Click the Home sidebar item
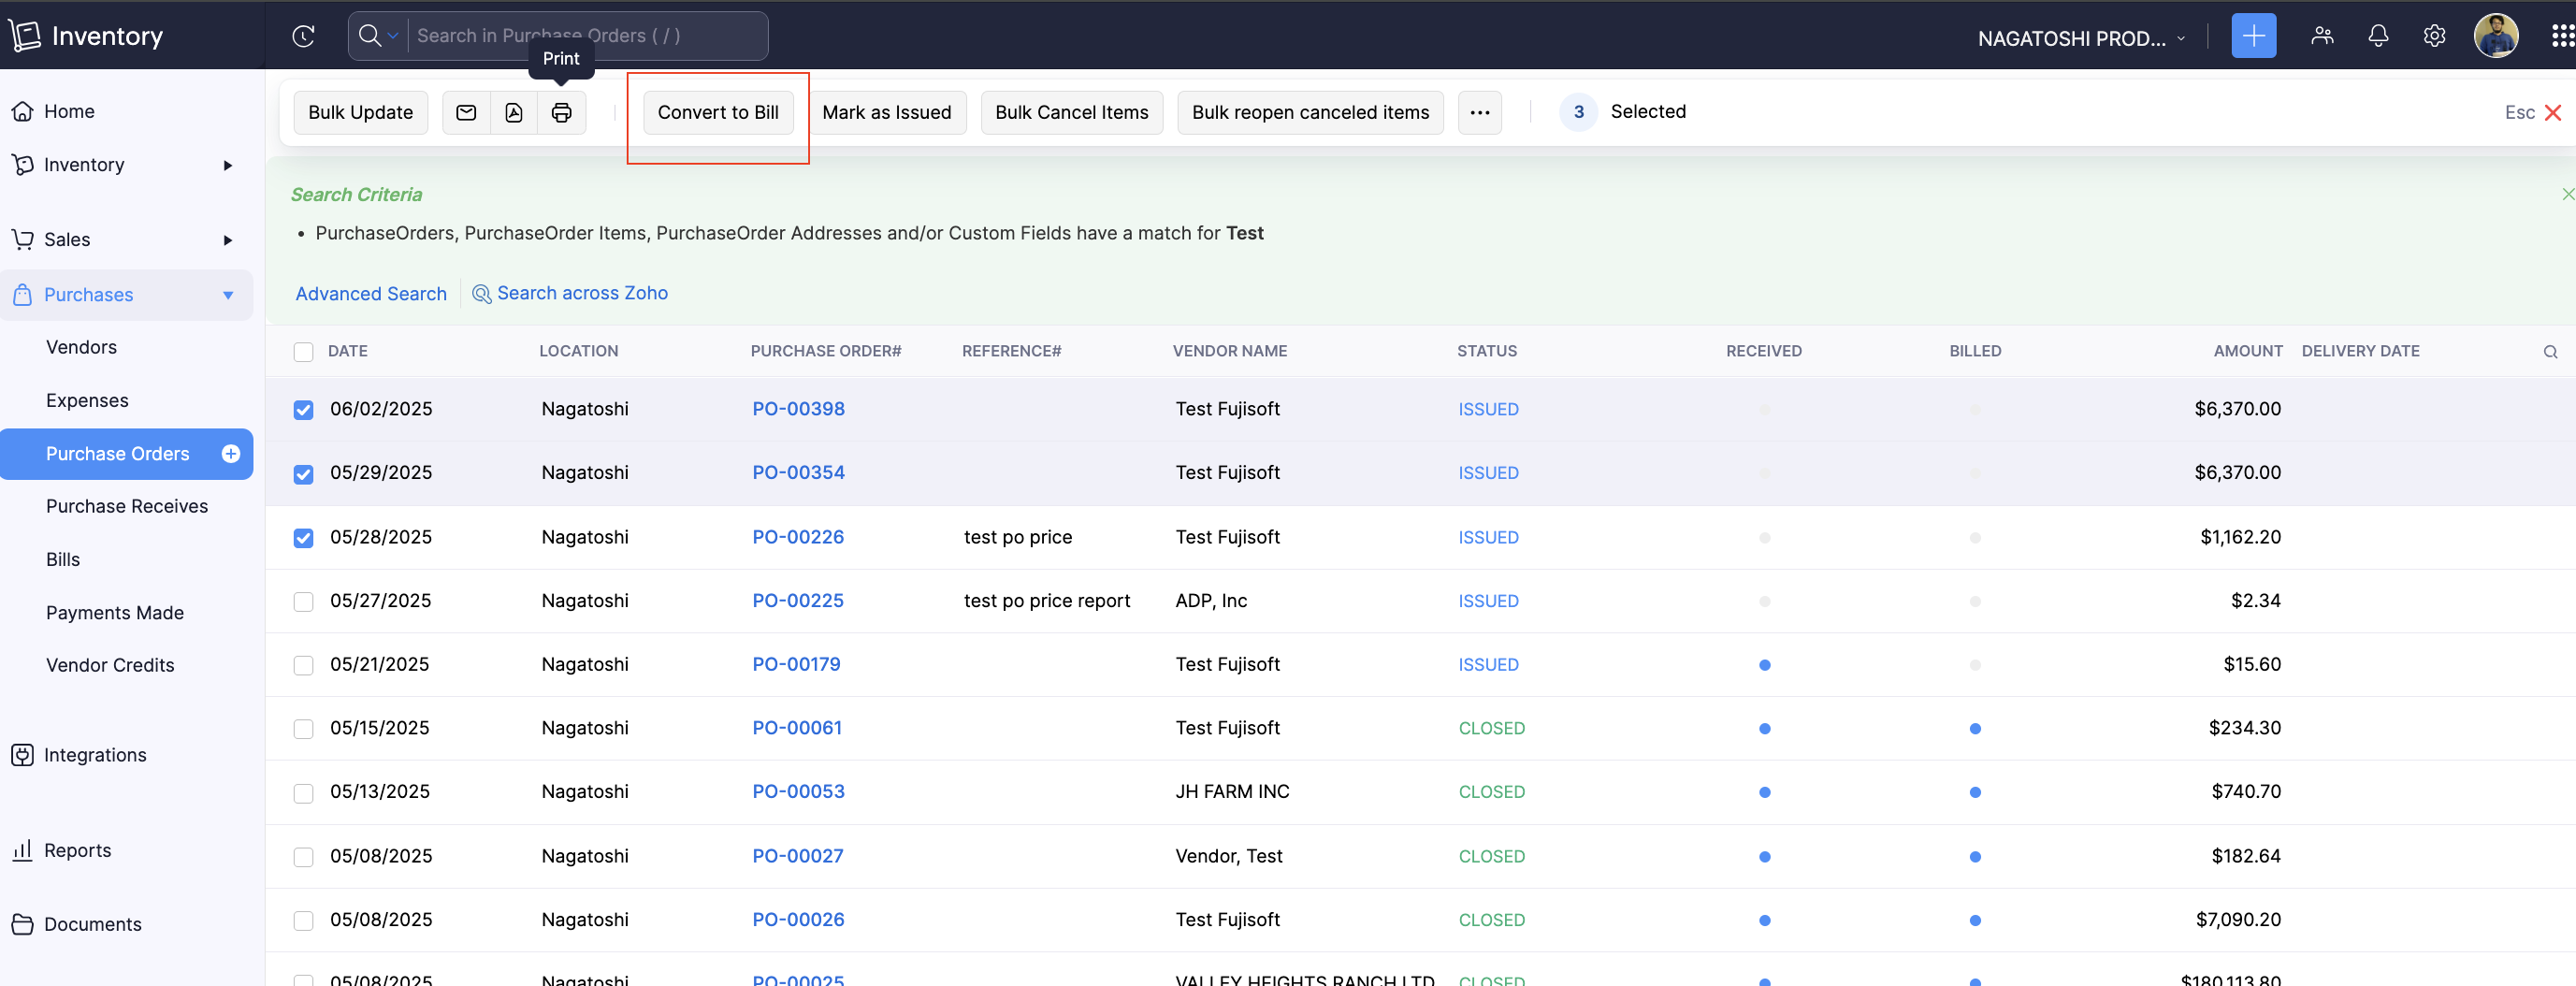 click(68, 112)
